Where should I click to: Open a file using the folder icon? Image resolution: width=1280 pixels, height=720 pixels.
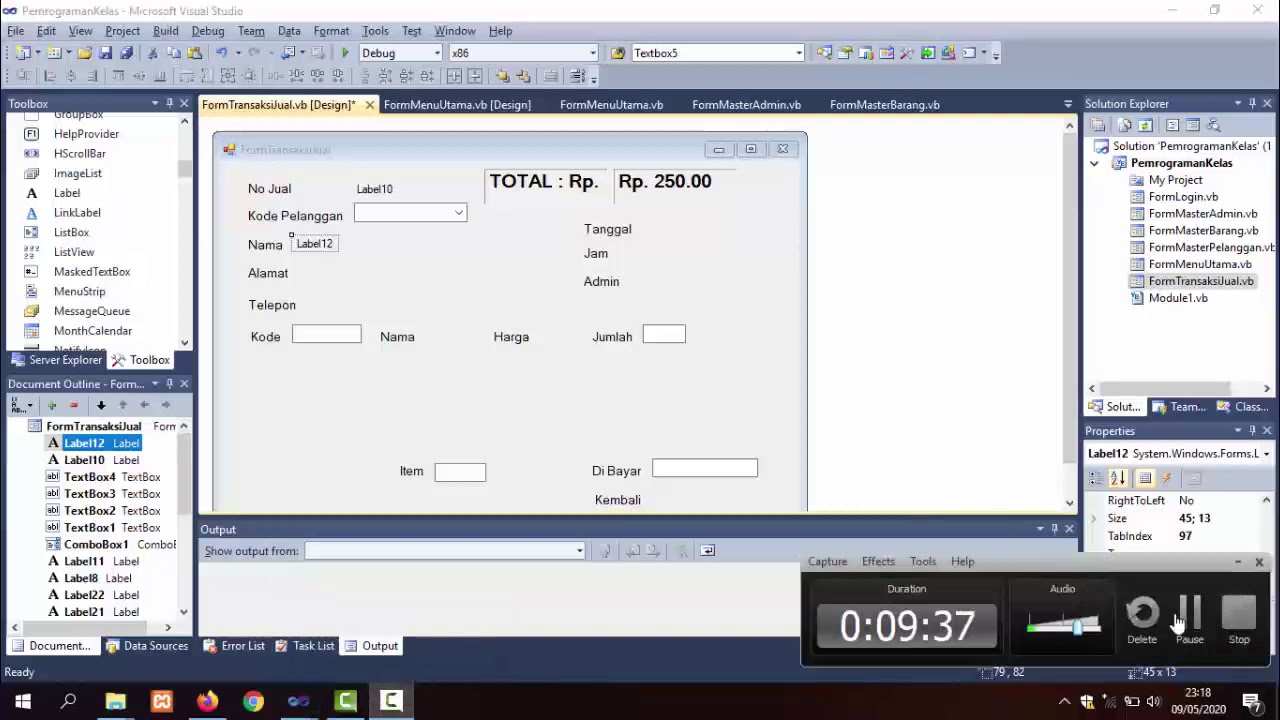coord(84,53)
